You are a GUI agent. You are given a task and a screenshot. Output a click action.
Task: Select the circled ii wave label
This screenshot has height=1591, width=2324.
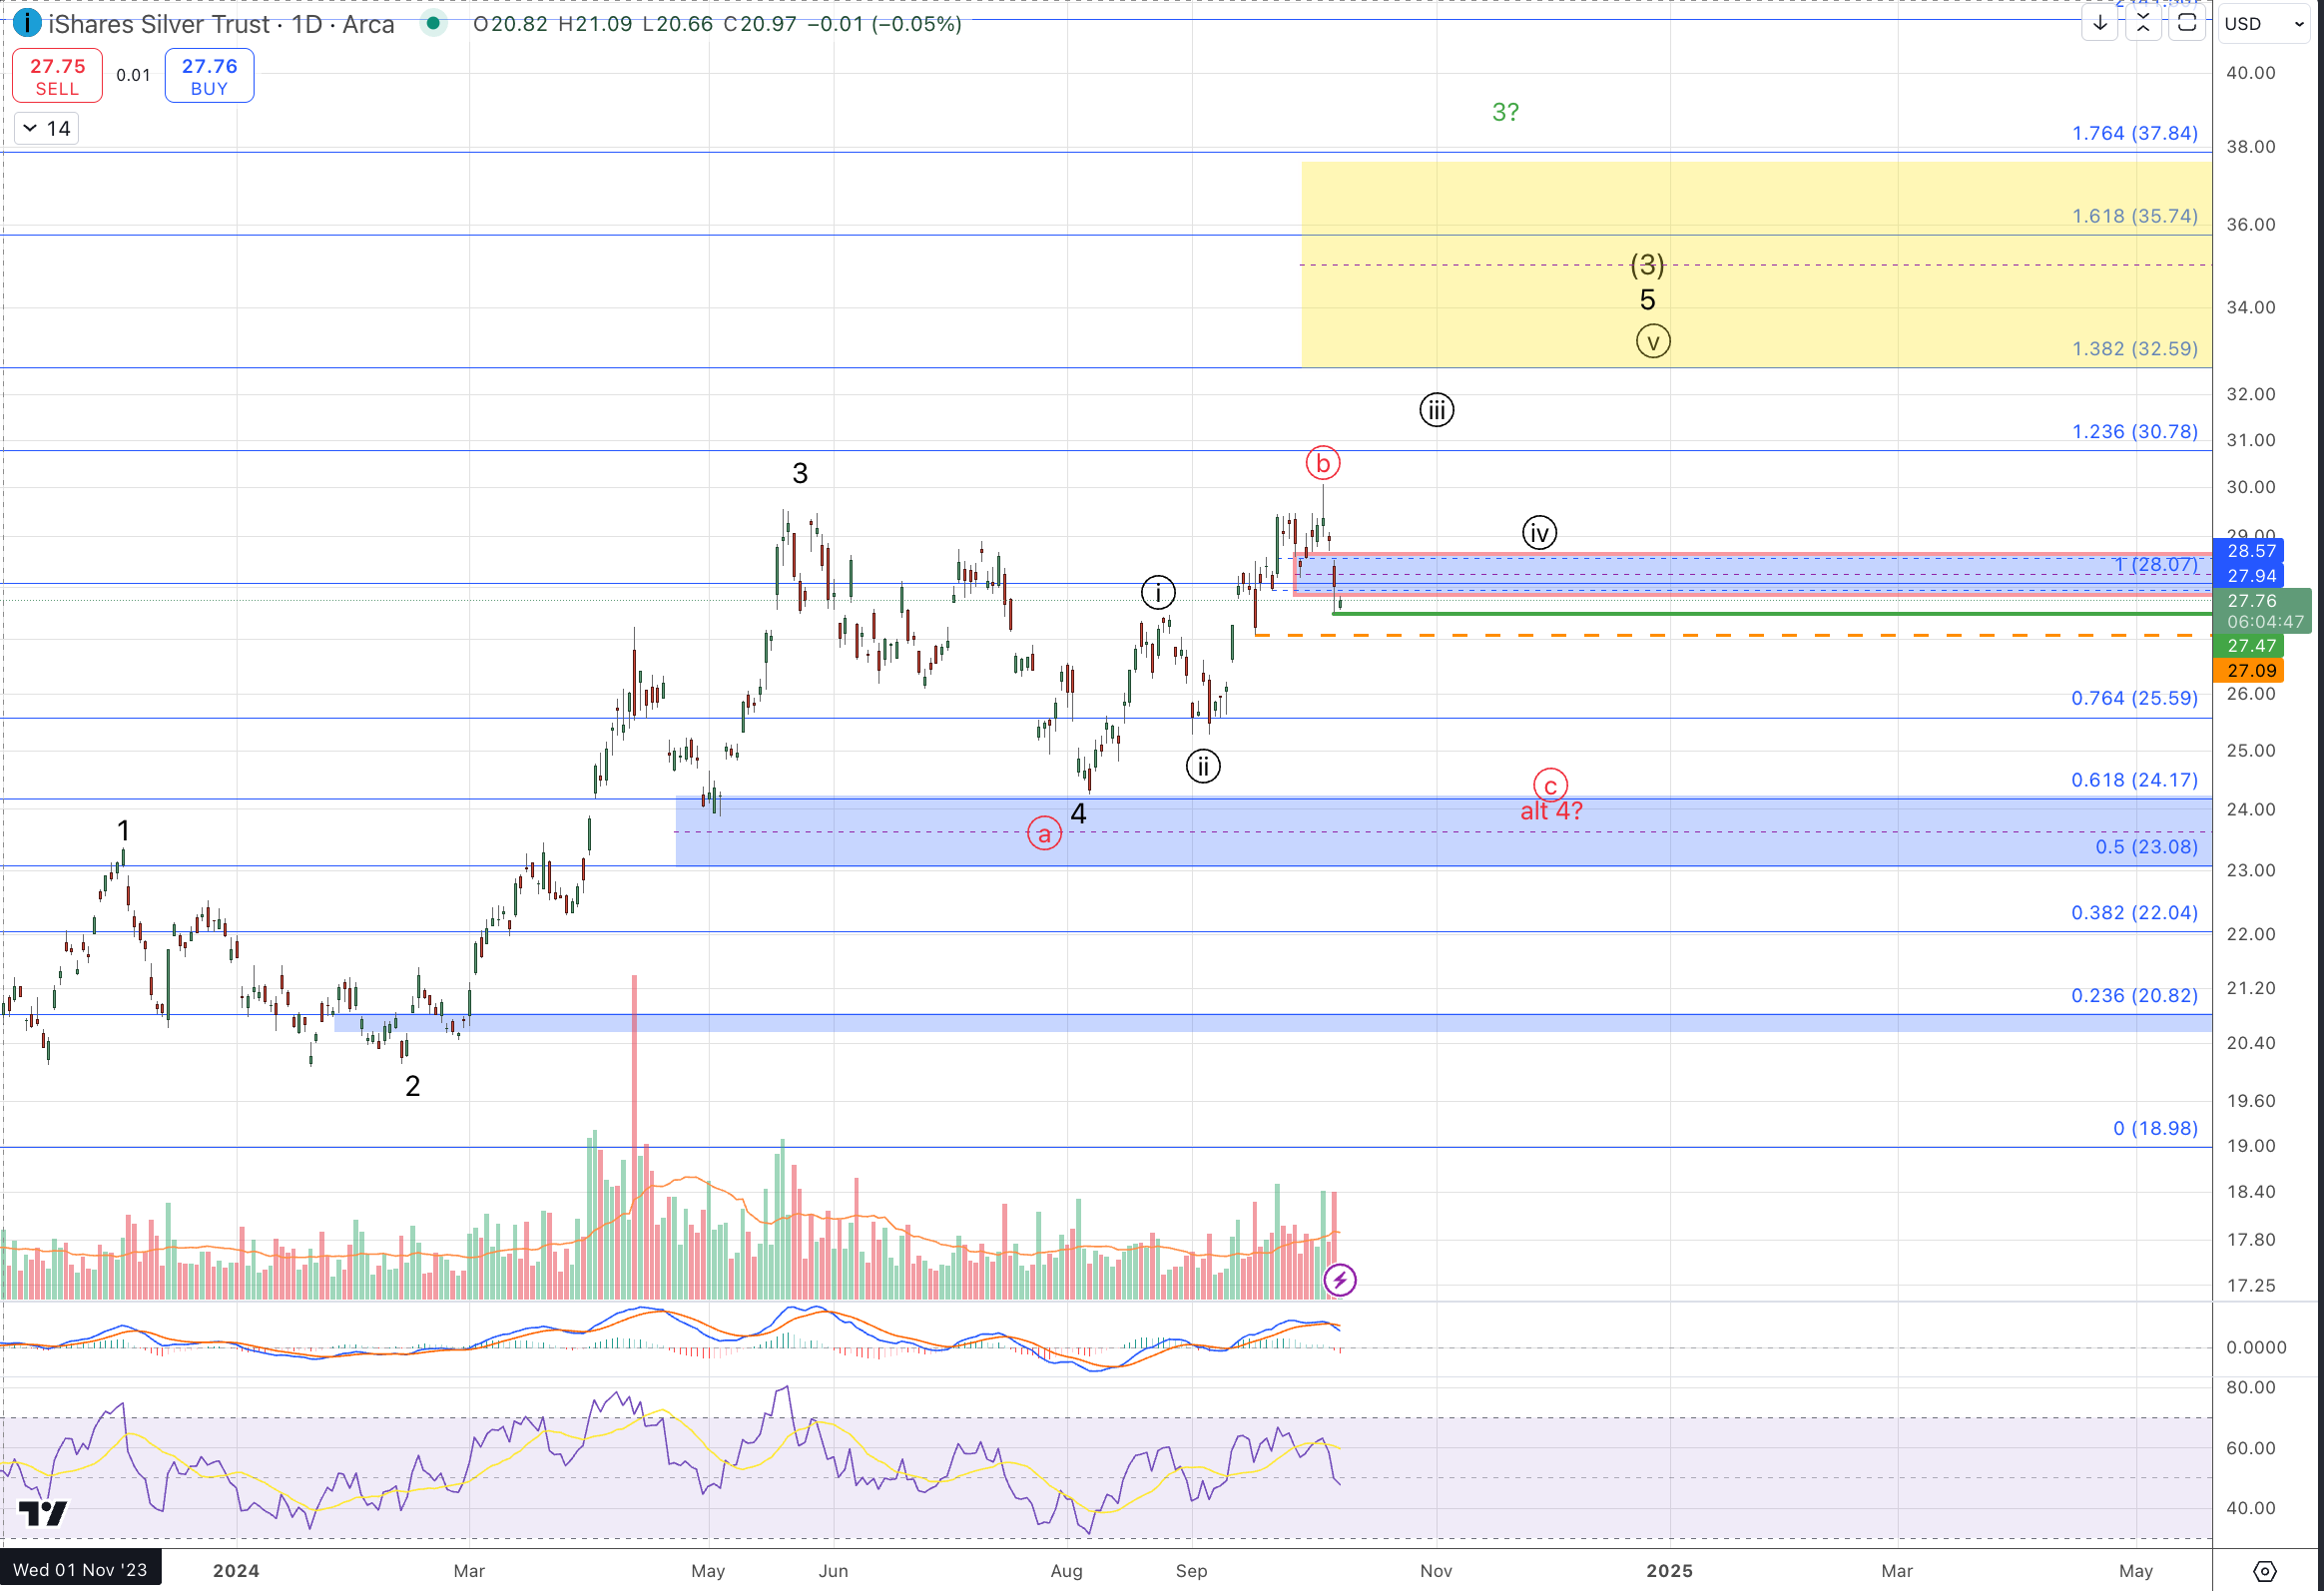coord(1203,767)
